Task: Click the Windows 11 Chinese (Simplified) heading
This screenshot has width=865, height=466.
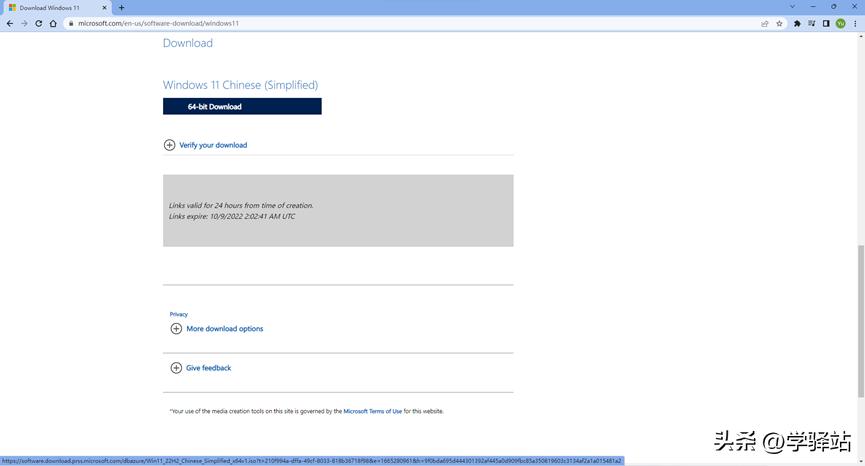Action: pos(241,85)
